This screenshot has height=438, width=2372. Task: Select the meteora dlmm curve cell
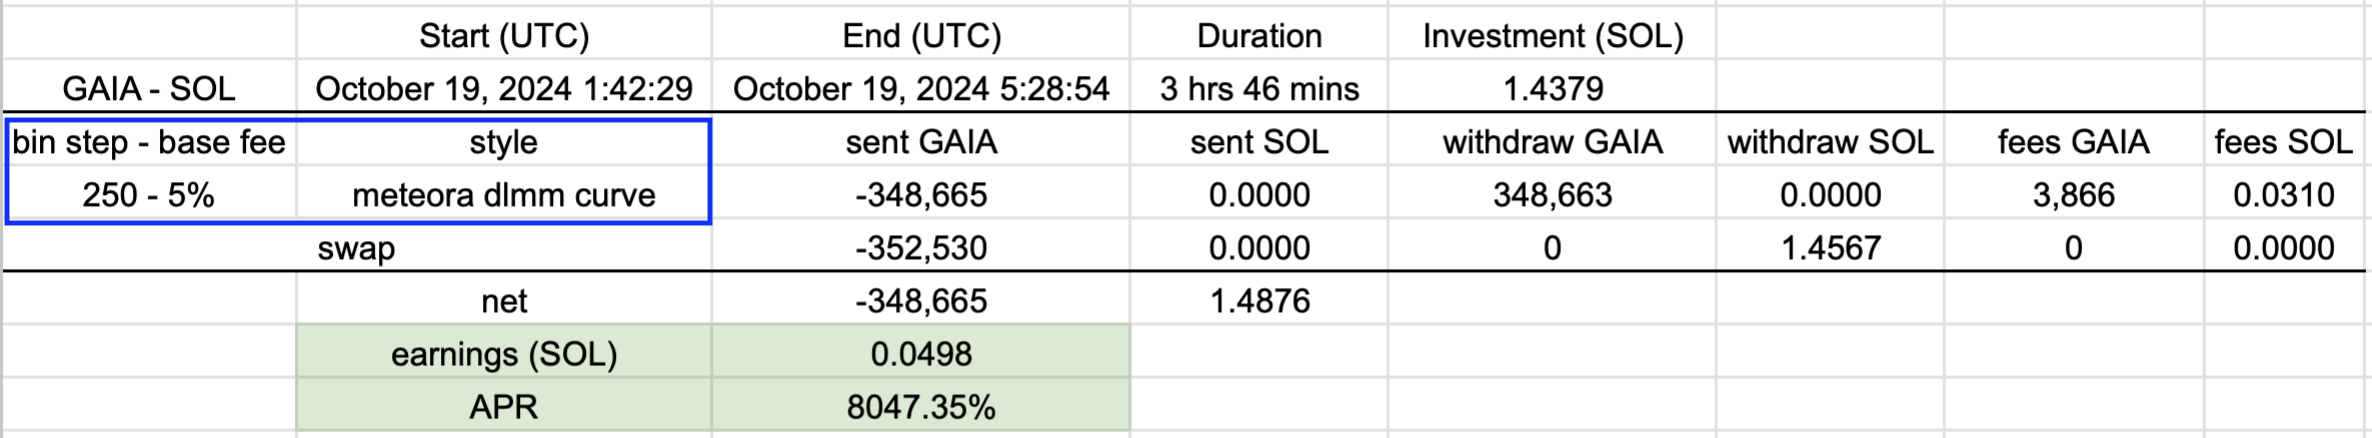[503, 195]
